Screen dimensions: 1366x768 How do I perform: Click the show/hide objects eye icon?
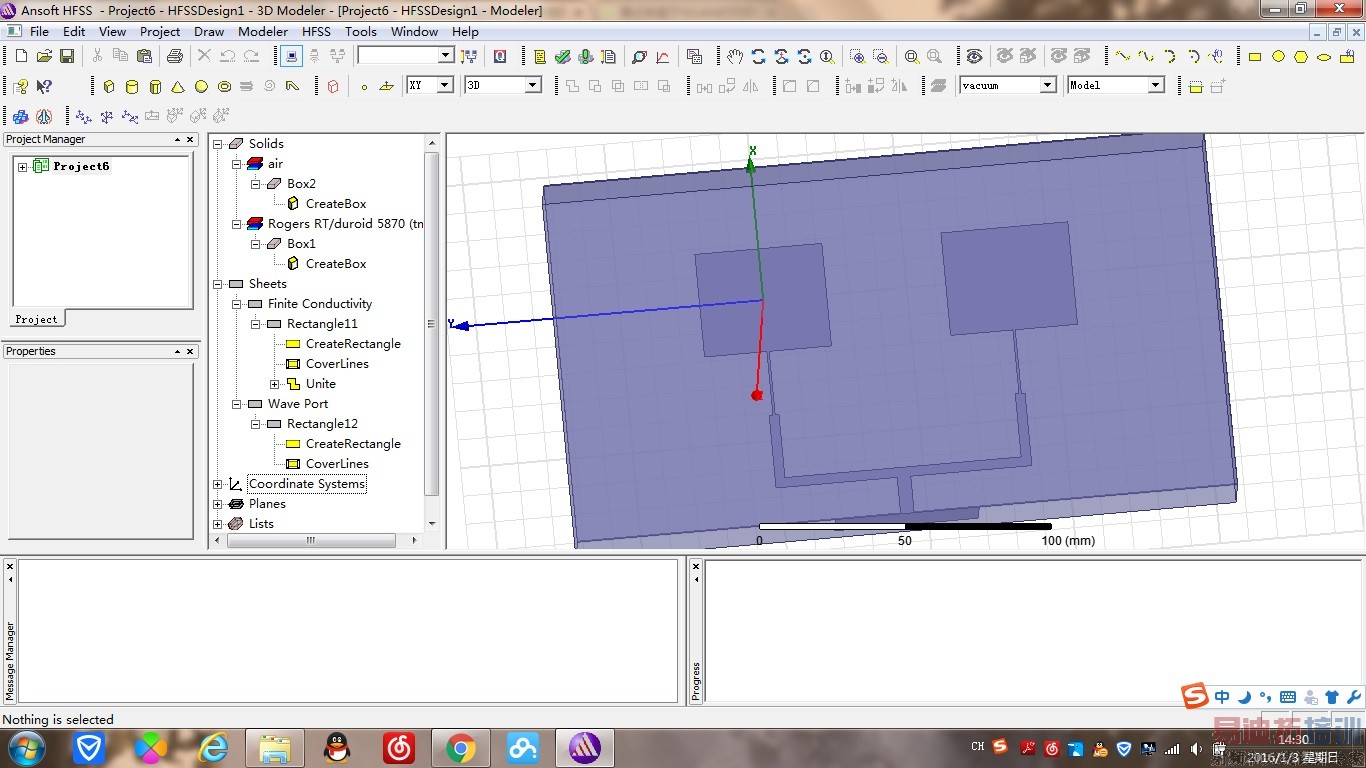[x=974, y=57]
